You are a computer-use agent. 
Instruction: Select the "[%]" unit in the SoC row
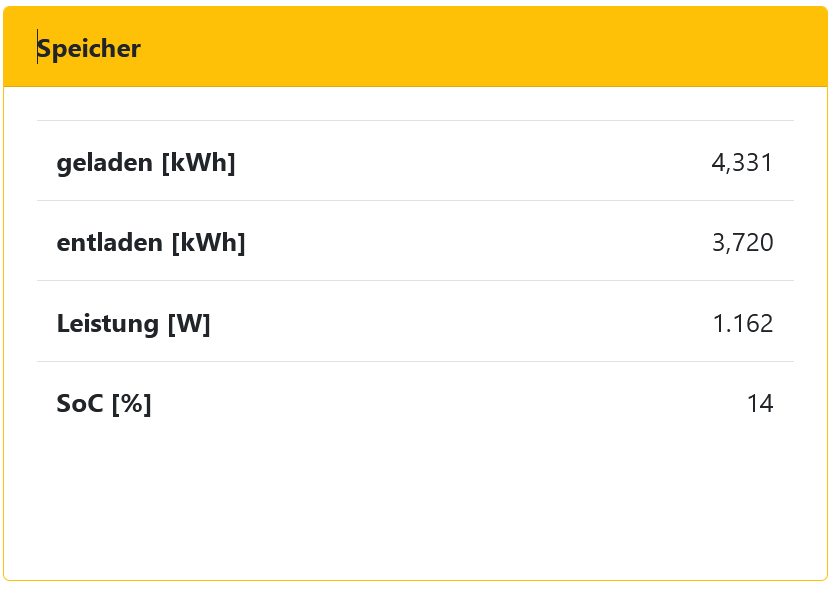tap(131, 404)
